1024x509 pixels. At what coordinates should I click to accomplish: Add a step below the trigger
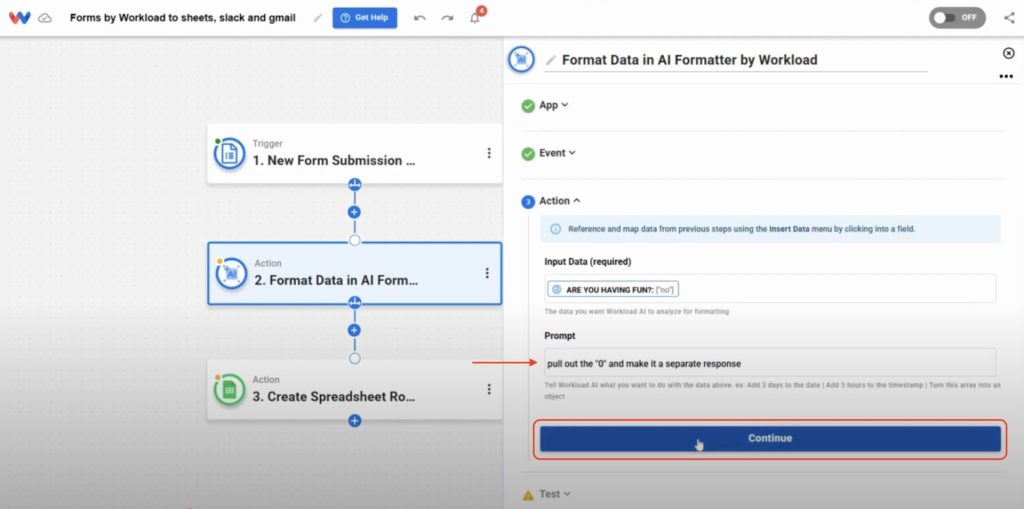(x=355, y=212)
